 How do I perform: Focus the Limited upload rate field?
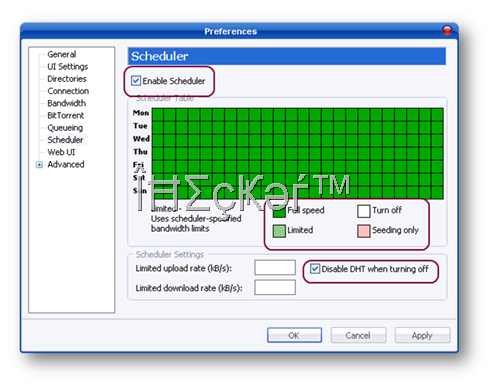275,267
